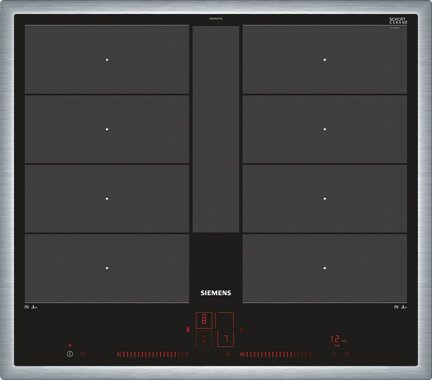Tap the rightmost timer symbol below the 12 display

click(x=347, y=355)
